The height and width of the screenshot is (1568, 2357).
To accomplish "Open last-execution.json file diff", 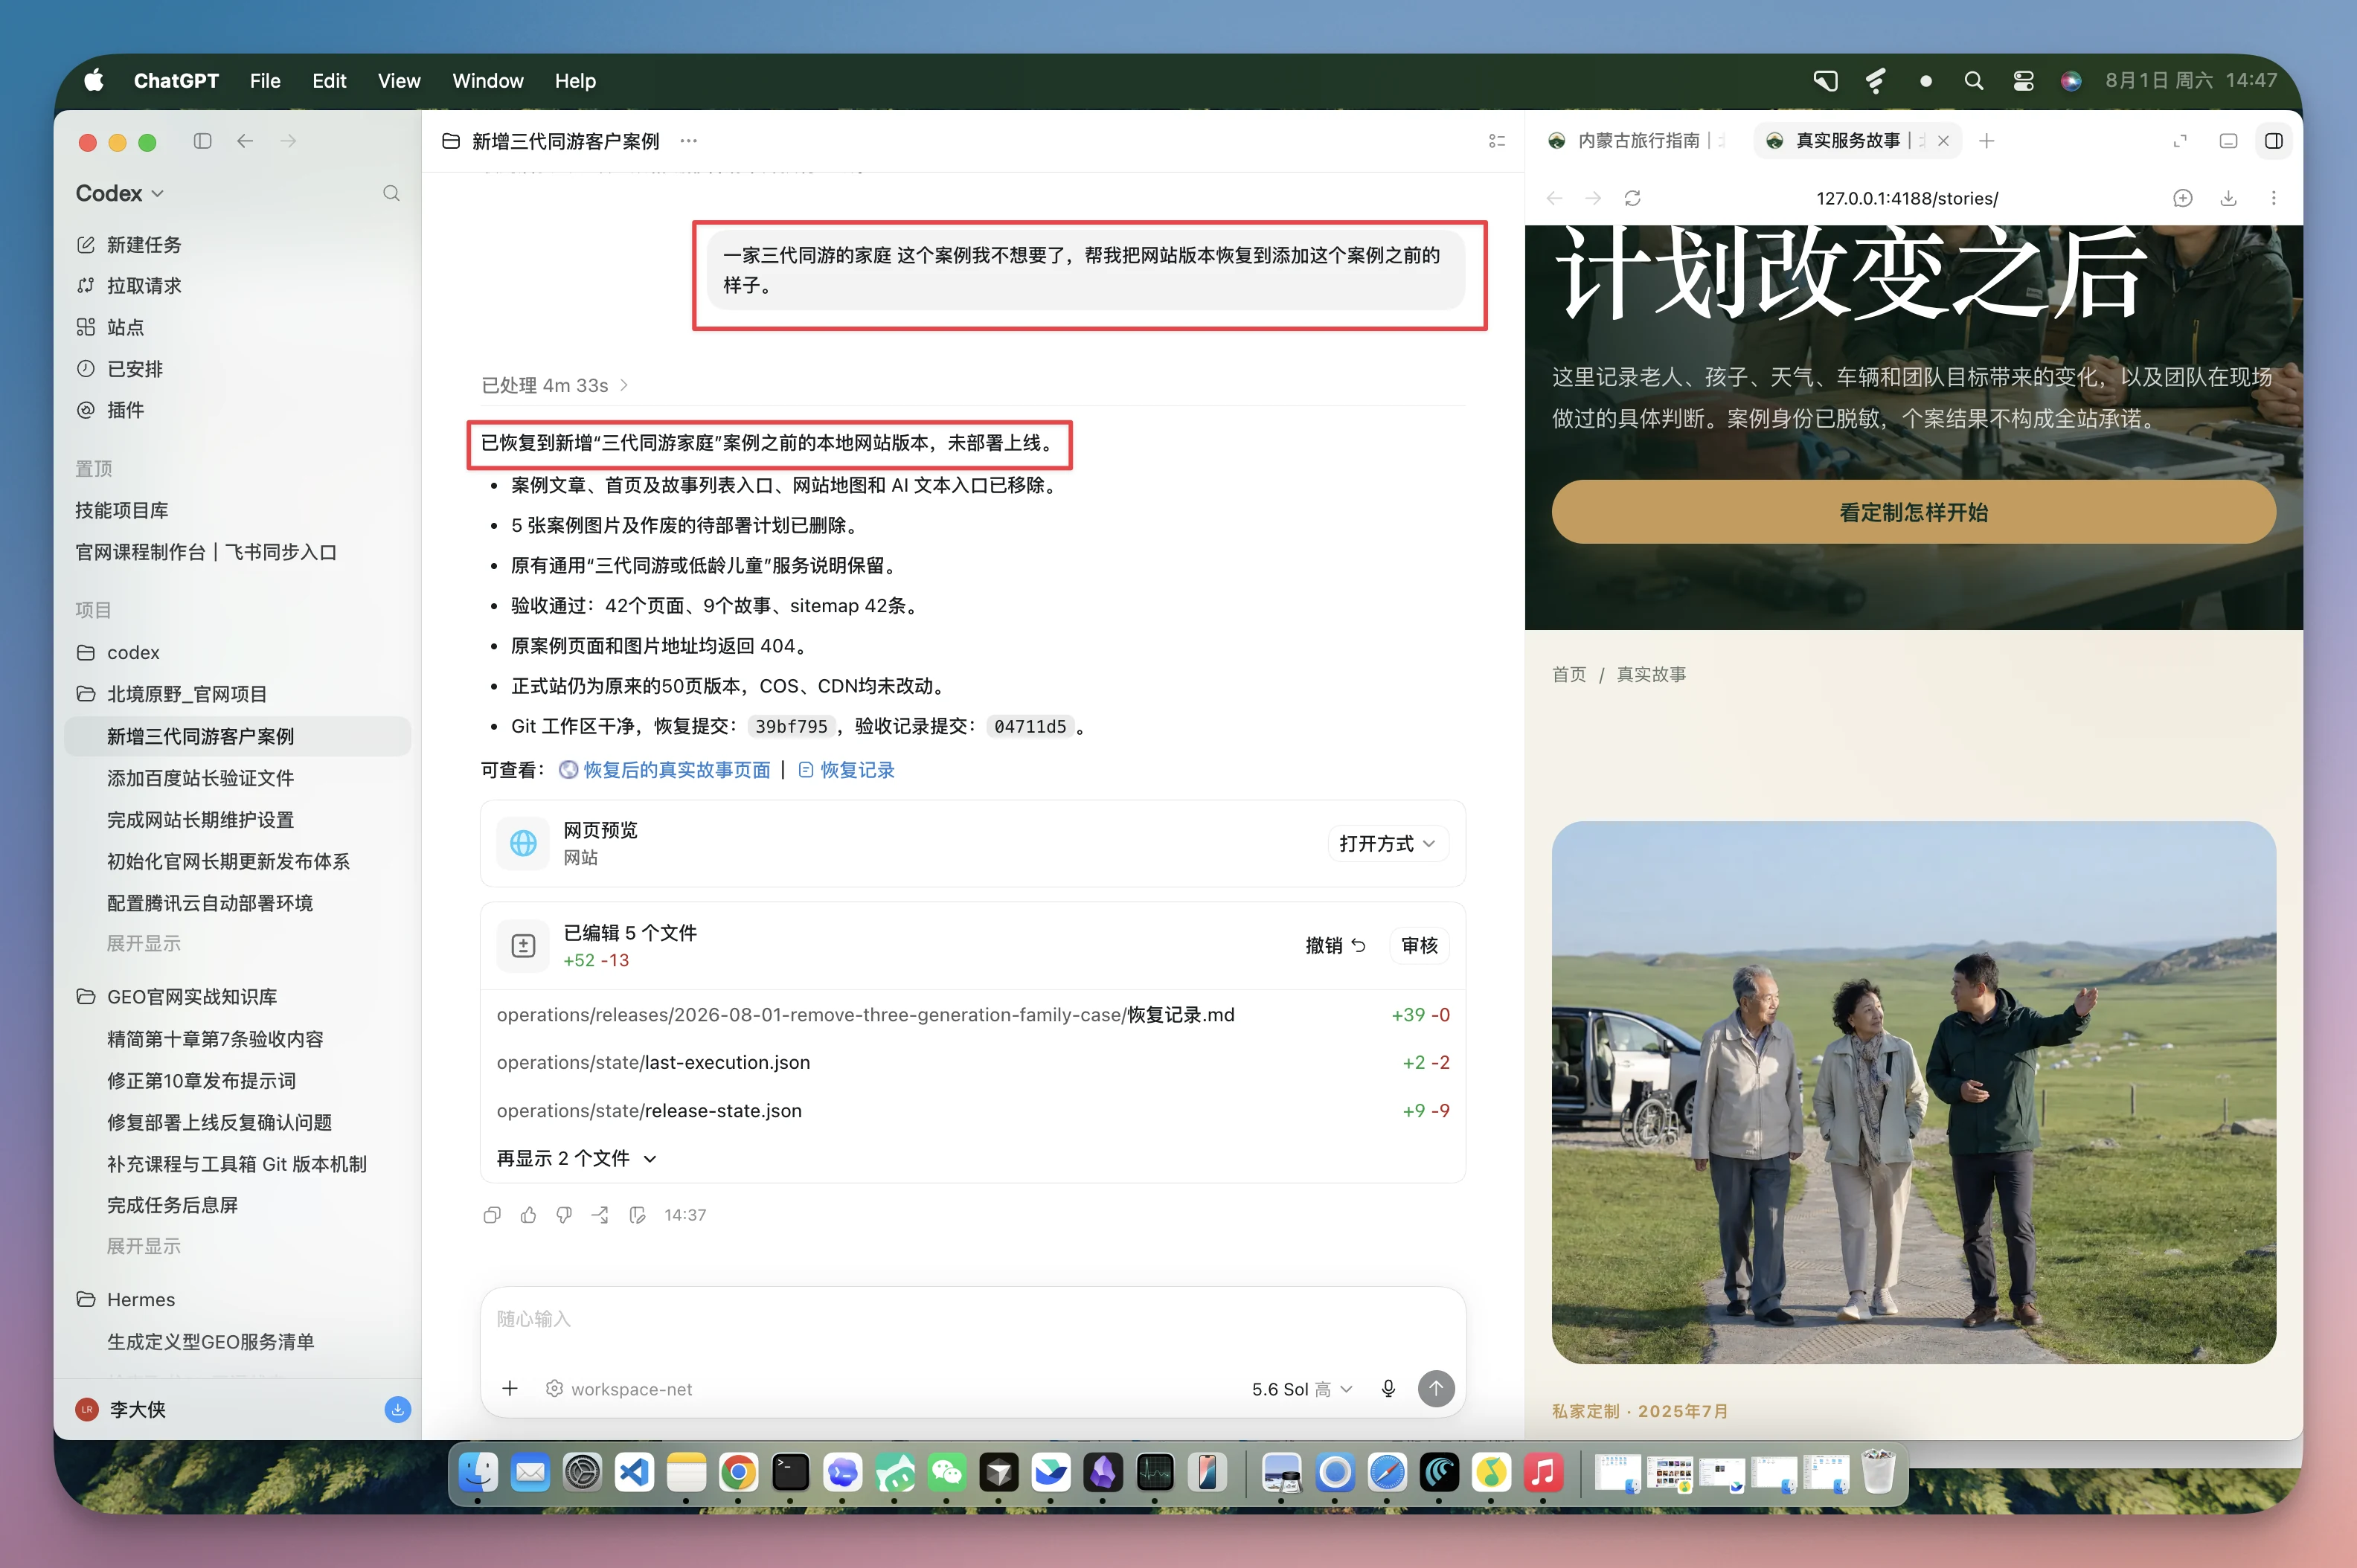I will click(972, 1063).
